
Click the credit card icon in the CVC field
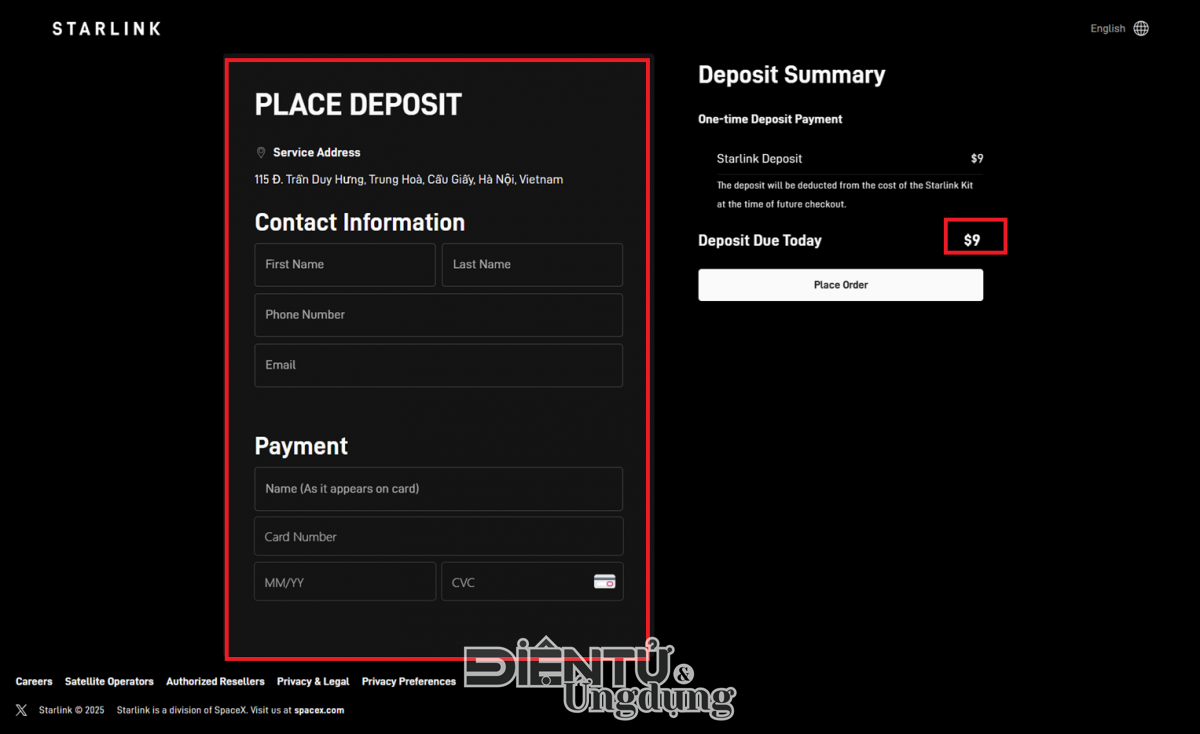tap(604, 582)
